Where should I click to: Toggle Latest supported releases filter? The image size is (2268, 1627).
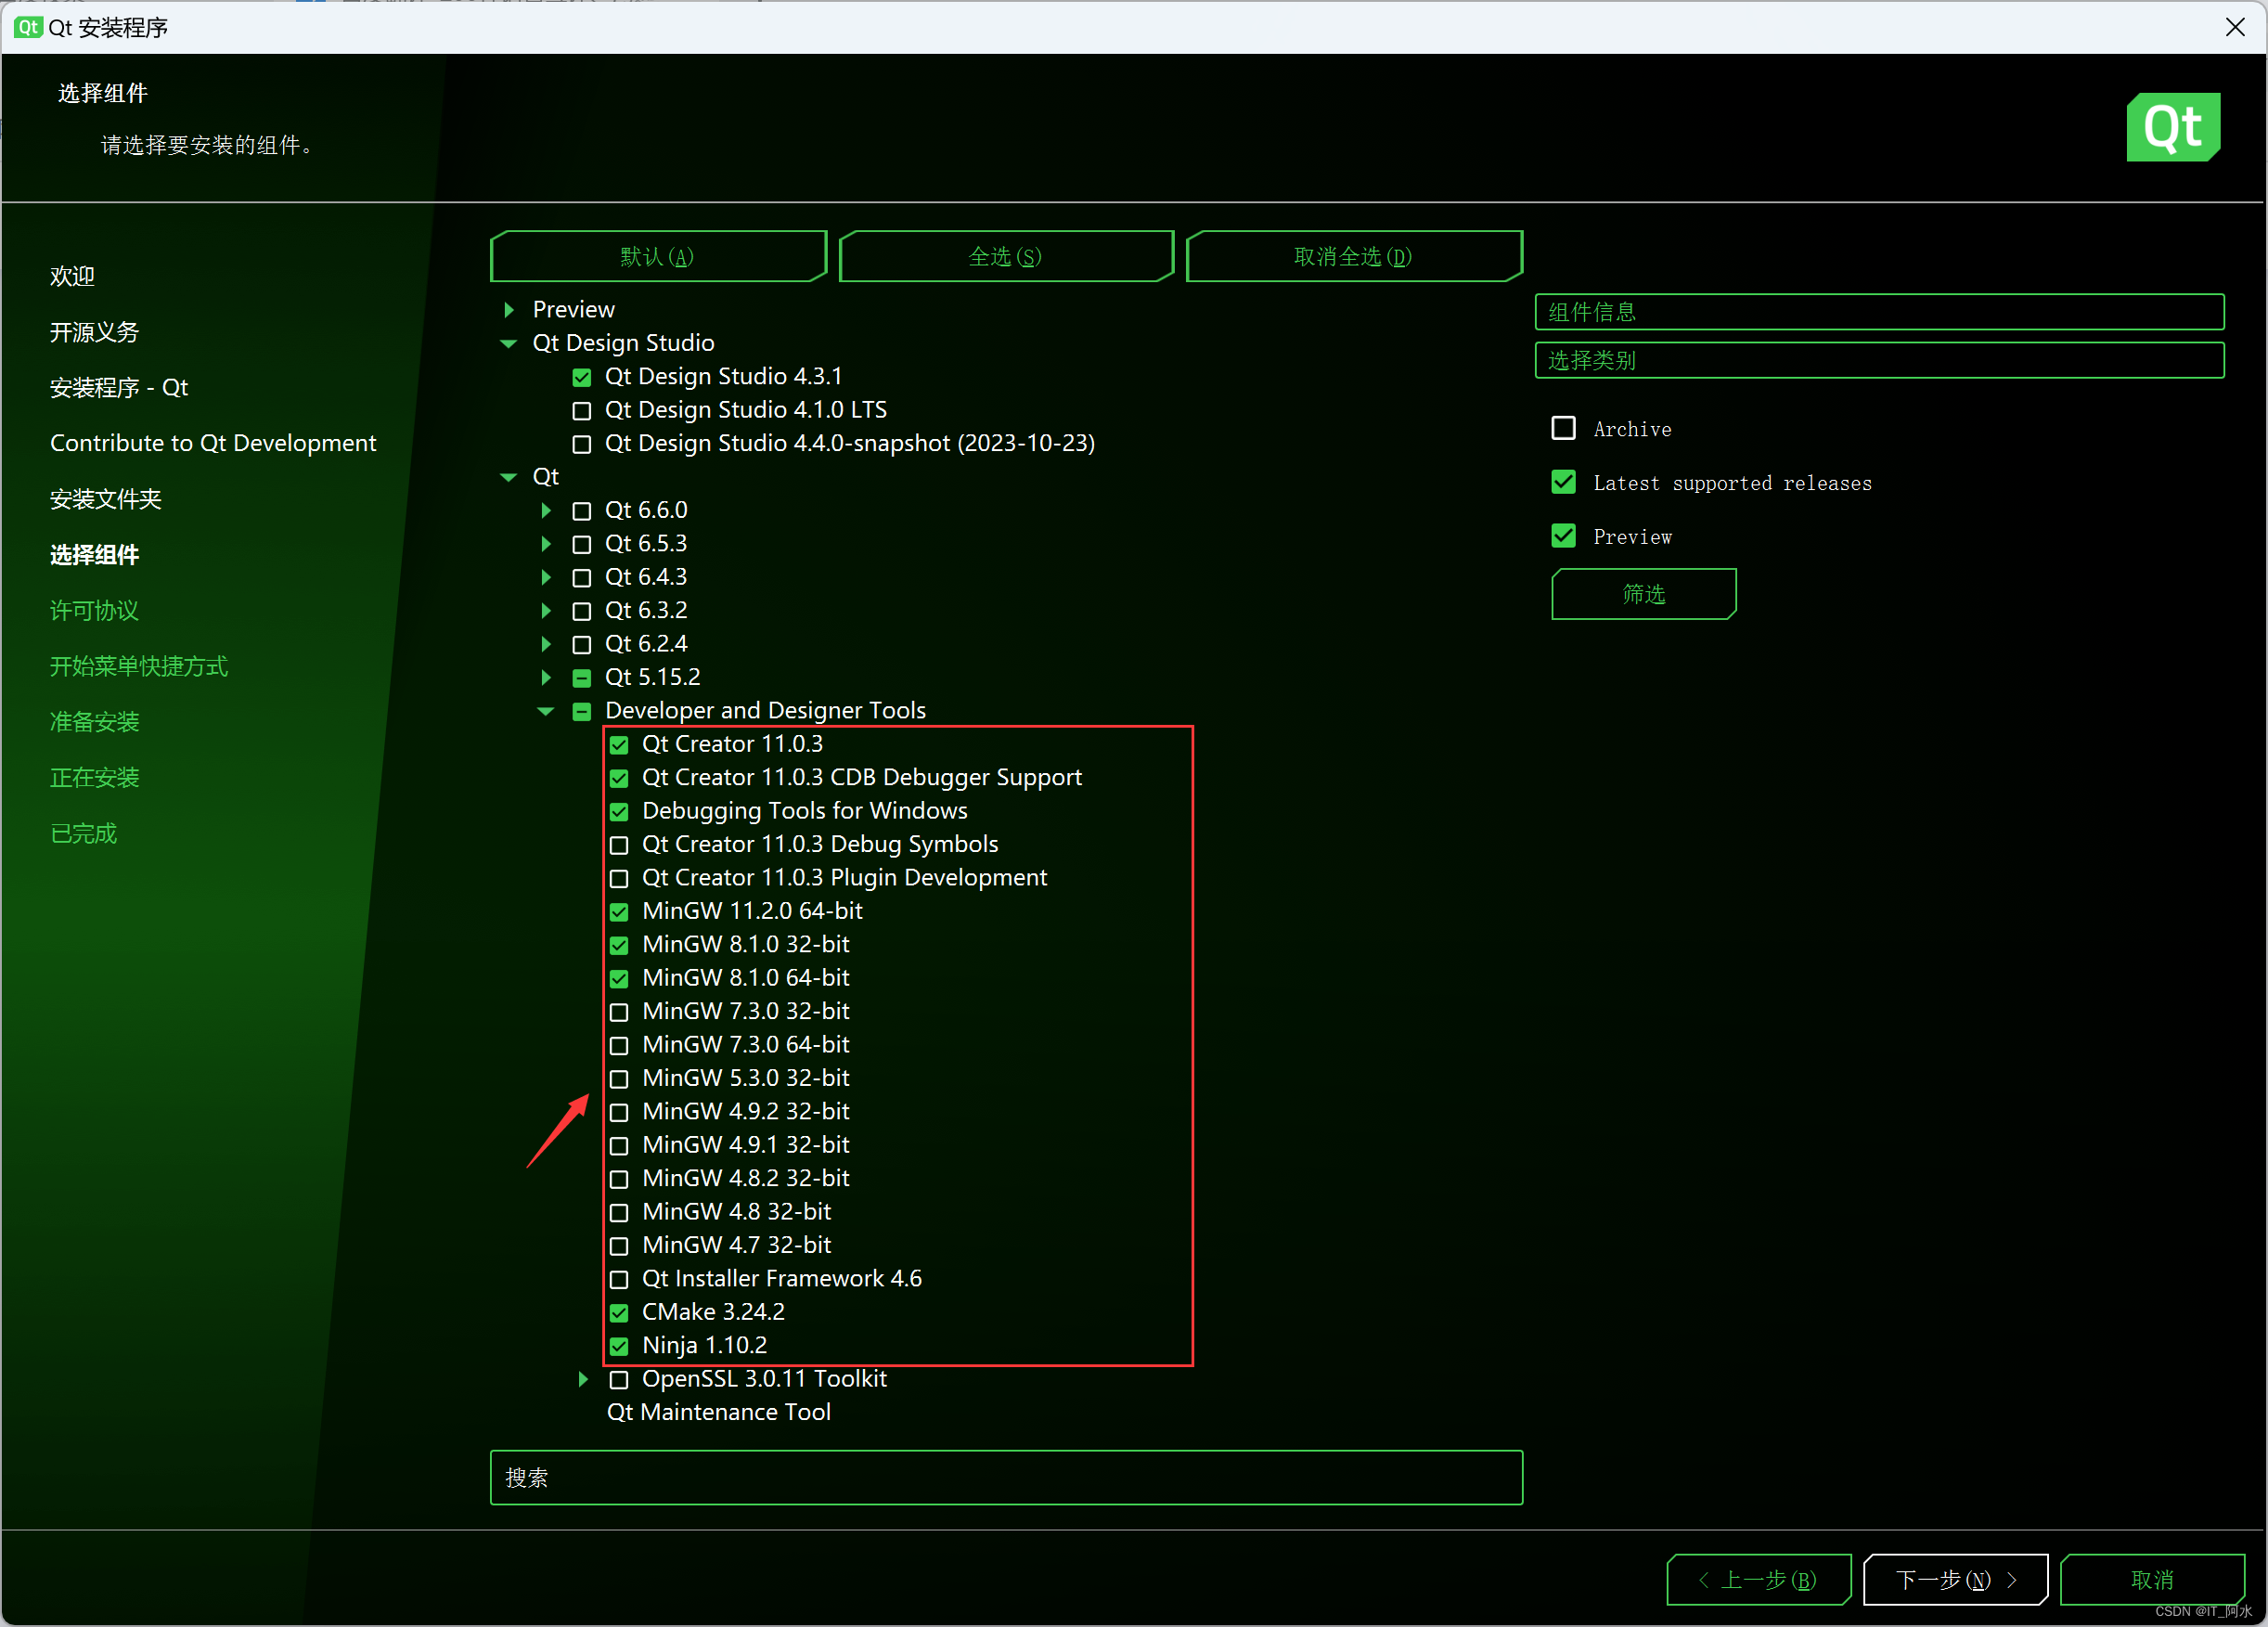click(1563, 482)
